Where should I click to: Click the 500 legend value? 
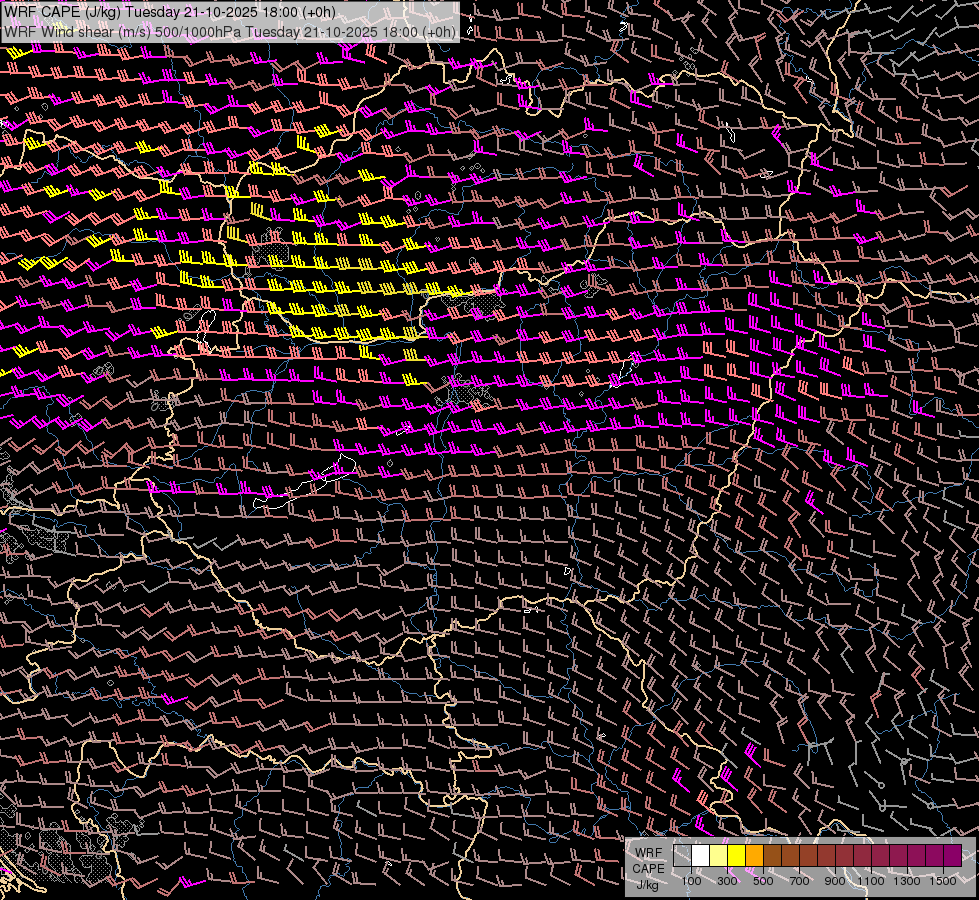(763, 881)
